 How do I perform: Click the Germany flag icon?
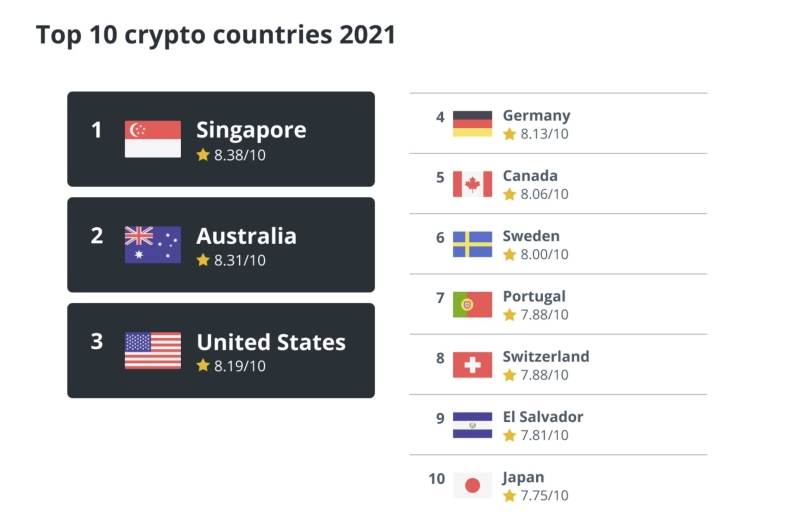click(x=472, y=124)
